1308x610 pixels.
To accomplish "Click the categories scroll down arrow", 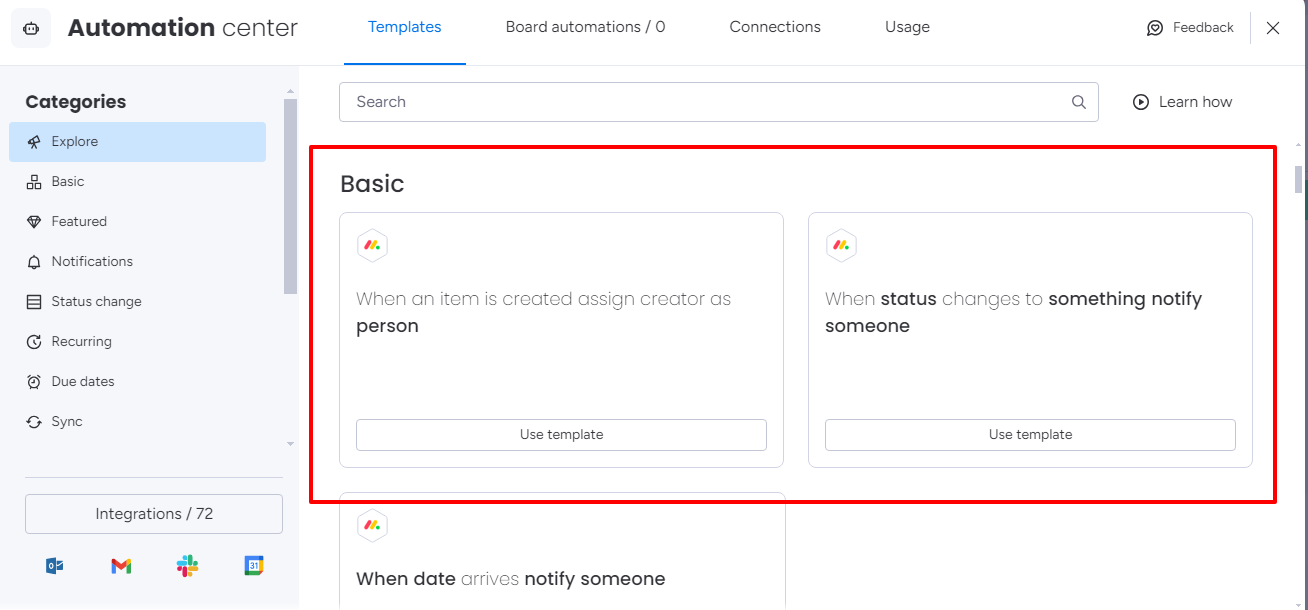I will pos(290,443).
